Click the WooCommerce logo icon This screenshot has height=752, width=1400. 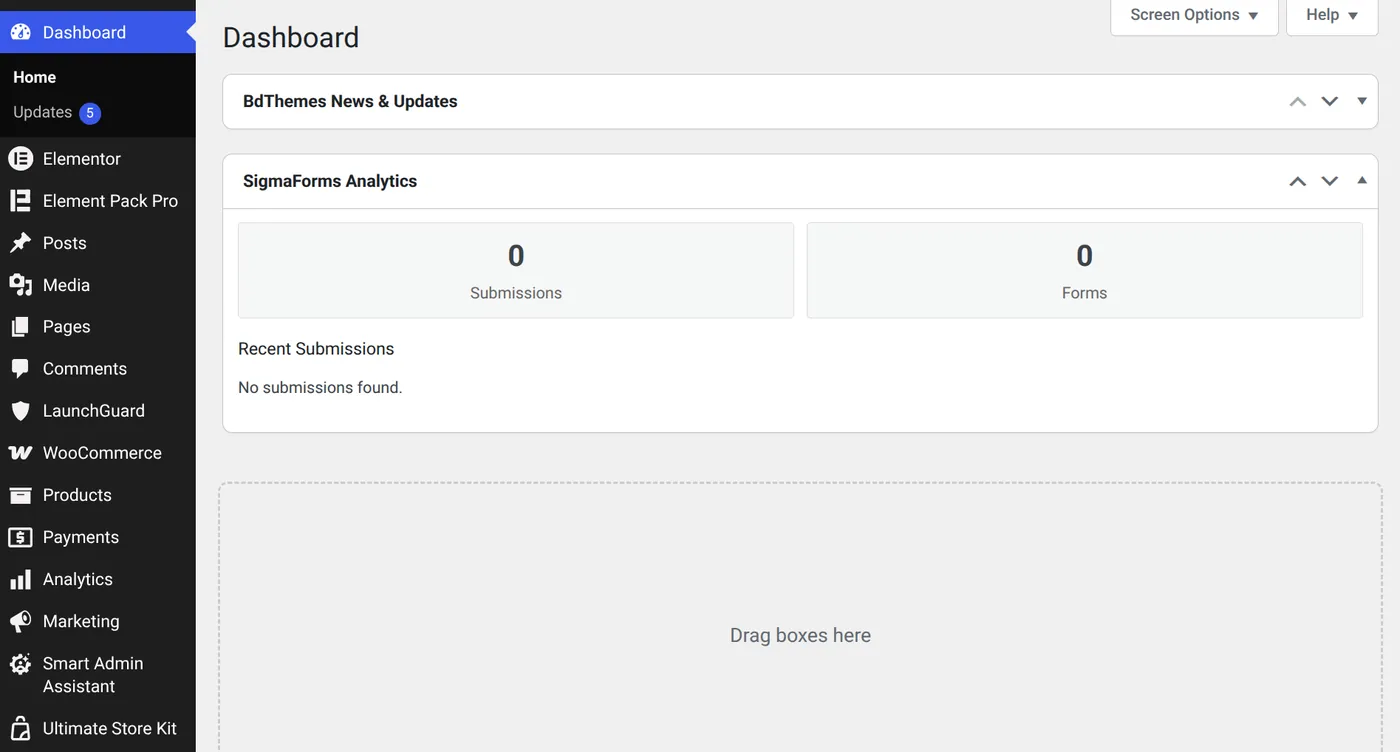click(20, 452)
